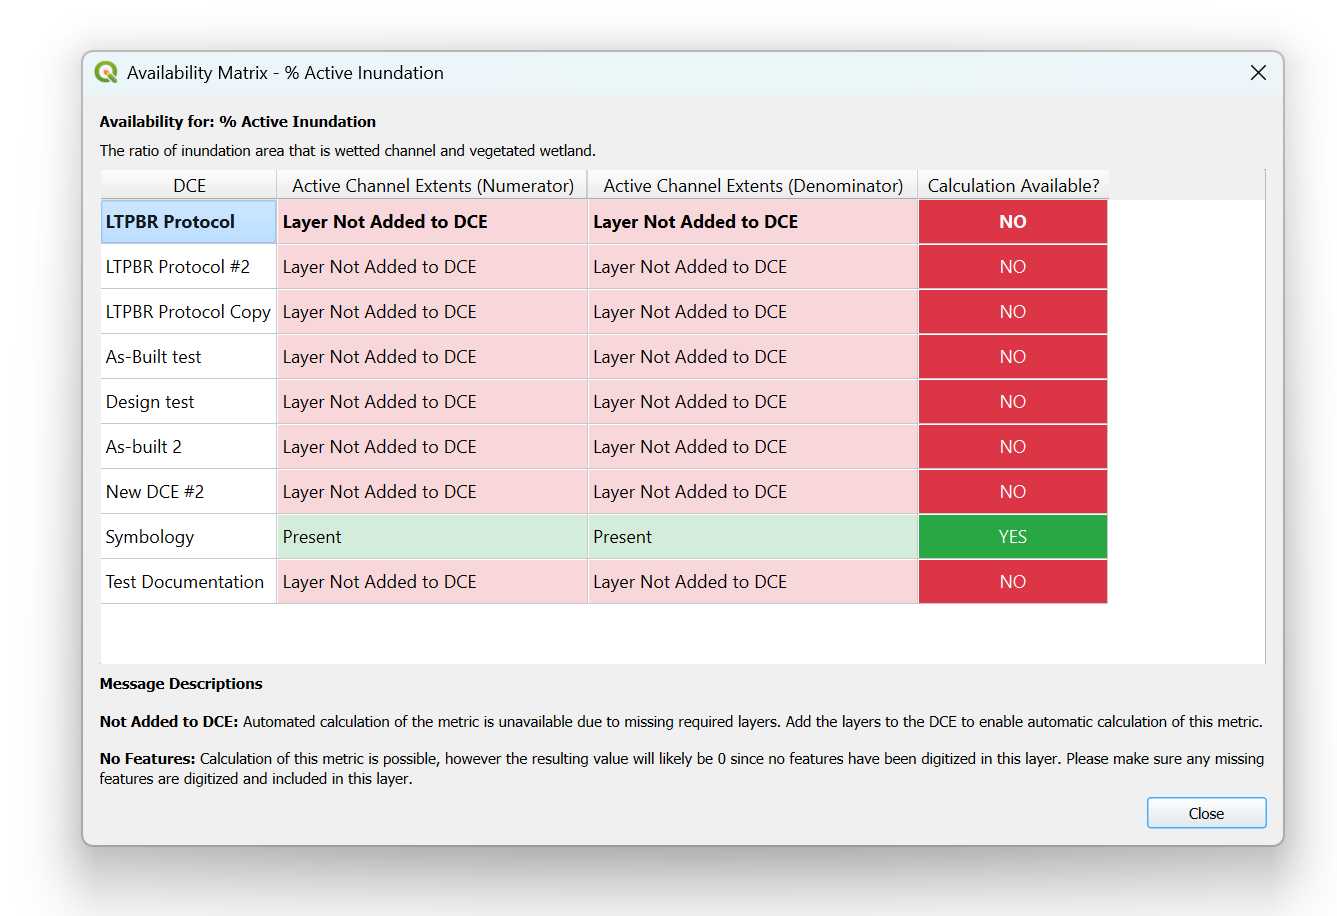Click the Active Channel Extents (Denominator) header
Viewport: 1337px width, 916px height.
(753, 185)
